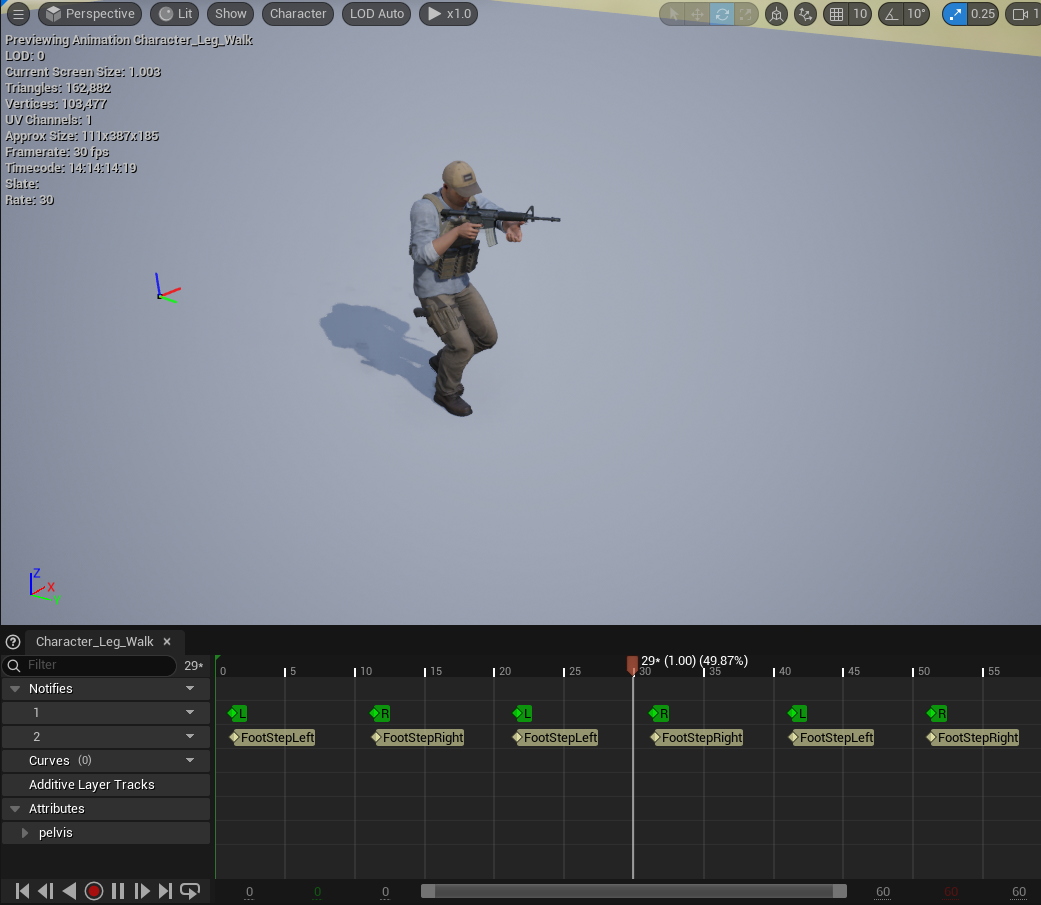Select the R notify near frame 10
This screenshot has height=905, width=1041.
[x=380, y=714]
